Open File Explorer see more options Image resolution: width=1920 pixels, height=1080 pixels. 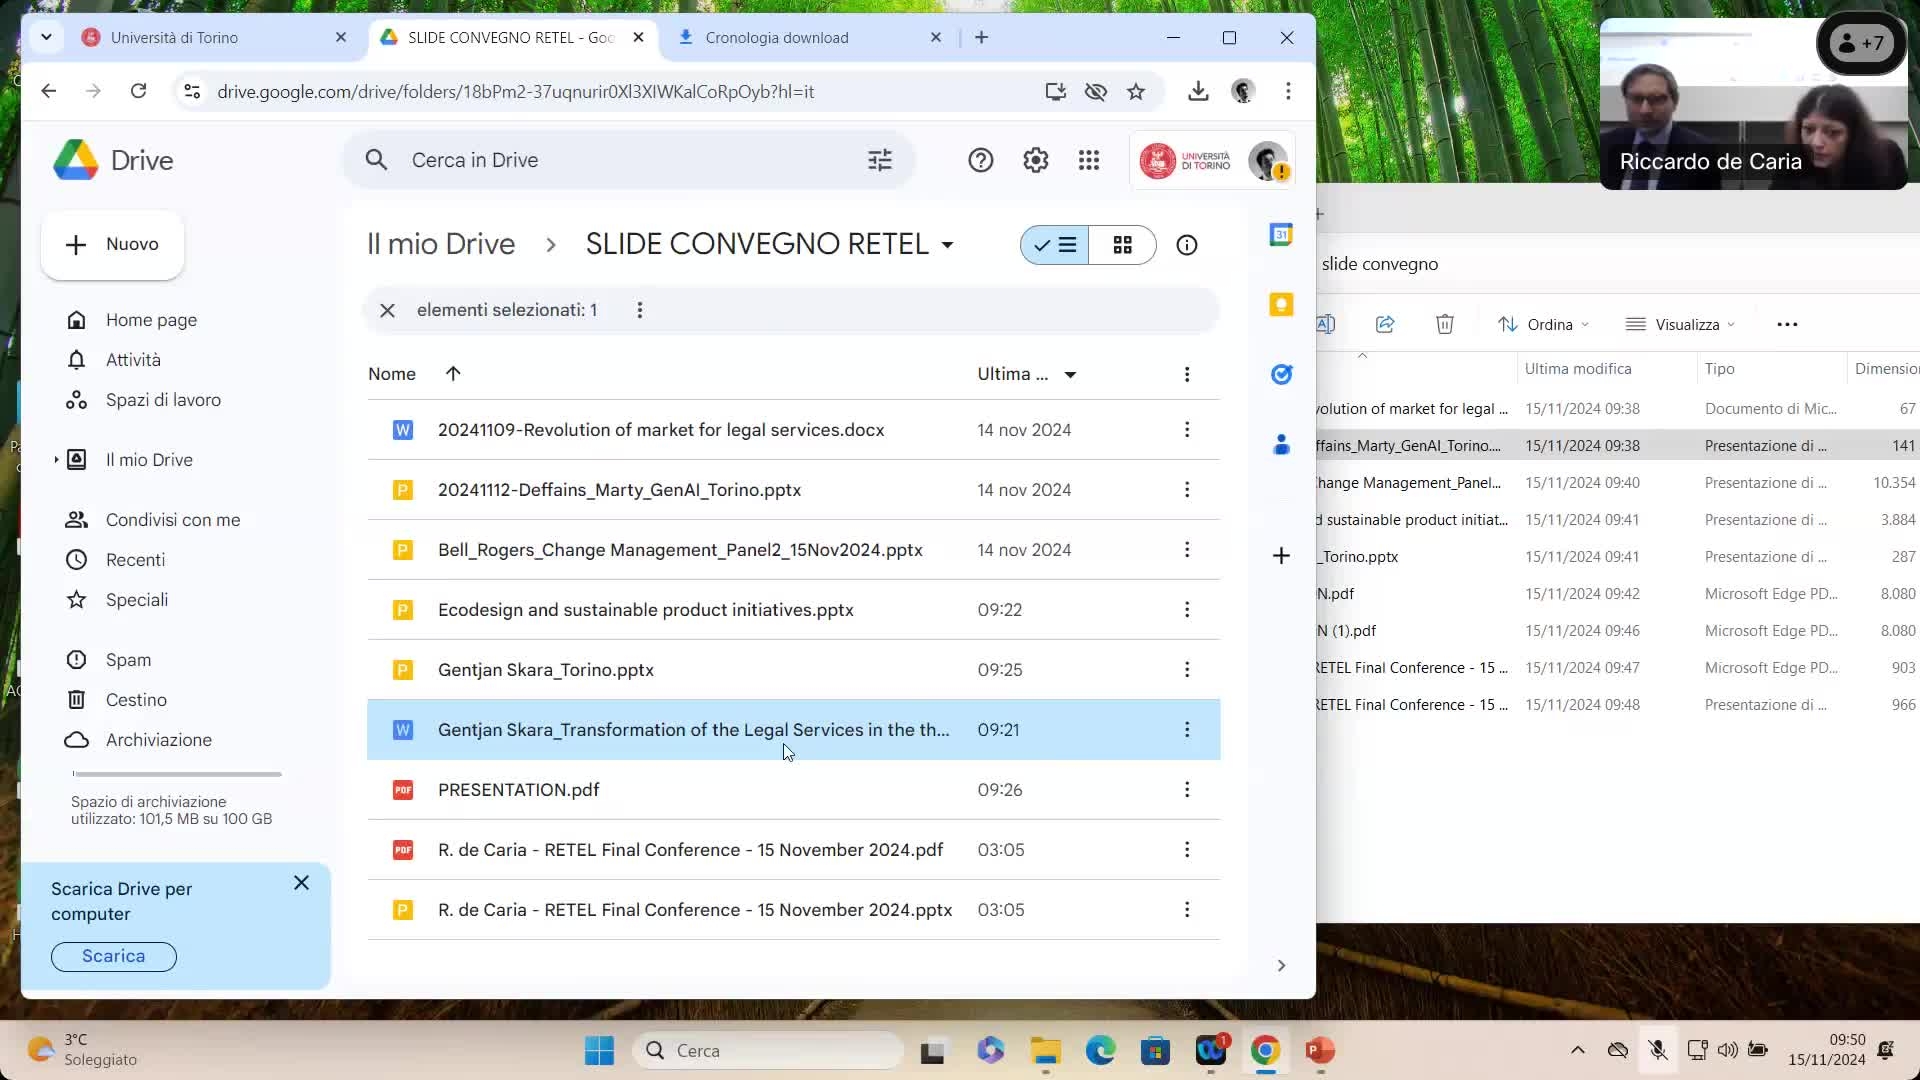pos(1787,324)
